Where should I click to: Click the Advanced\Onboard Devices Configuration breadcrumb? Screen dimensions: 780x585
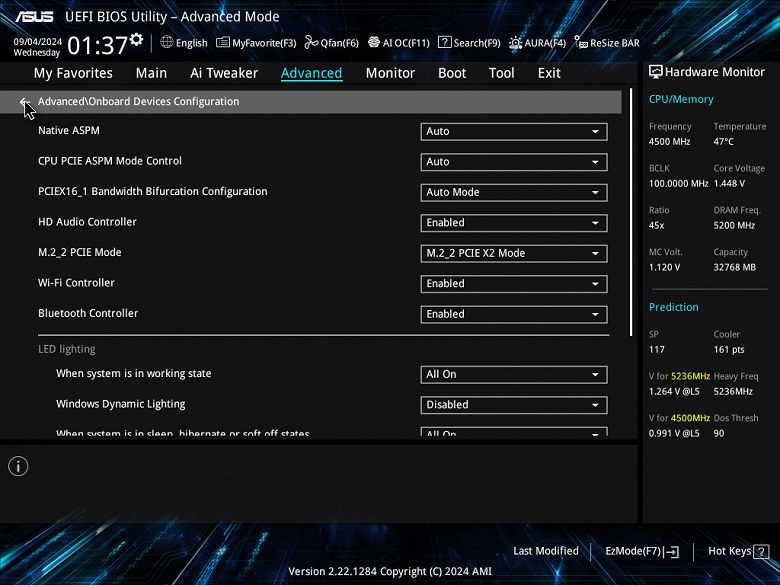(138, 101)
